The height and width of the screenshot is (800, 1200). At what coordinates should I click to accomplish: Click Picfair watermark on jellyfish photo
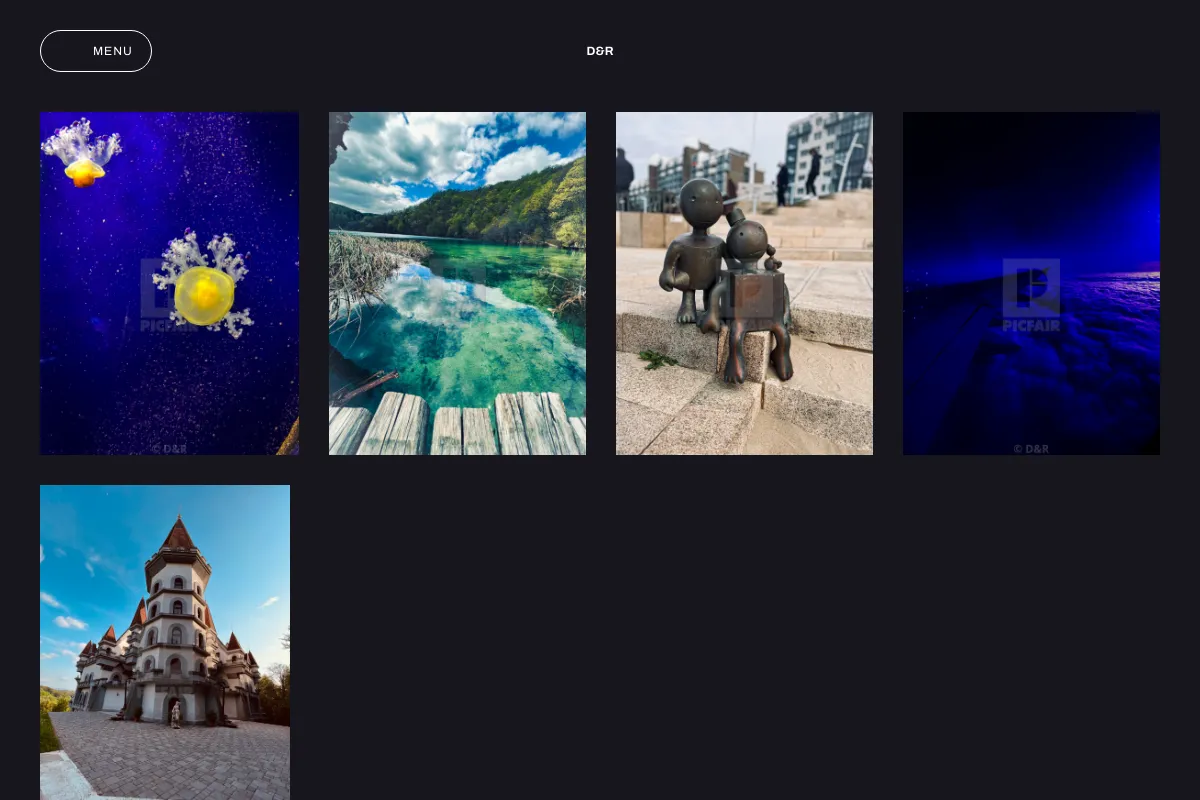point(168,296)
